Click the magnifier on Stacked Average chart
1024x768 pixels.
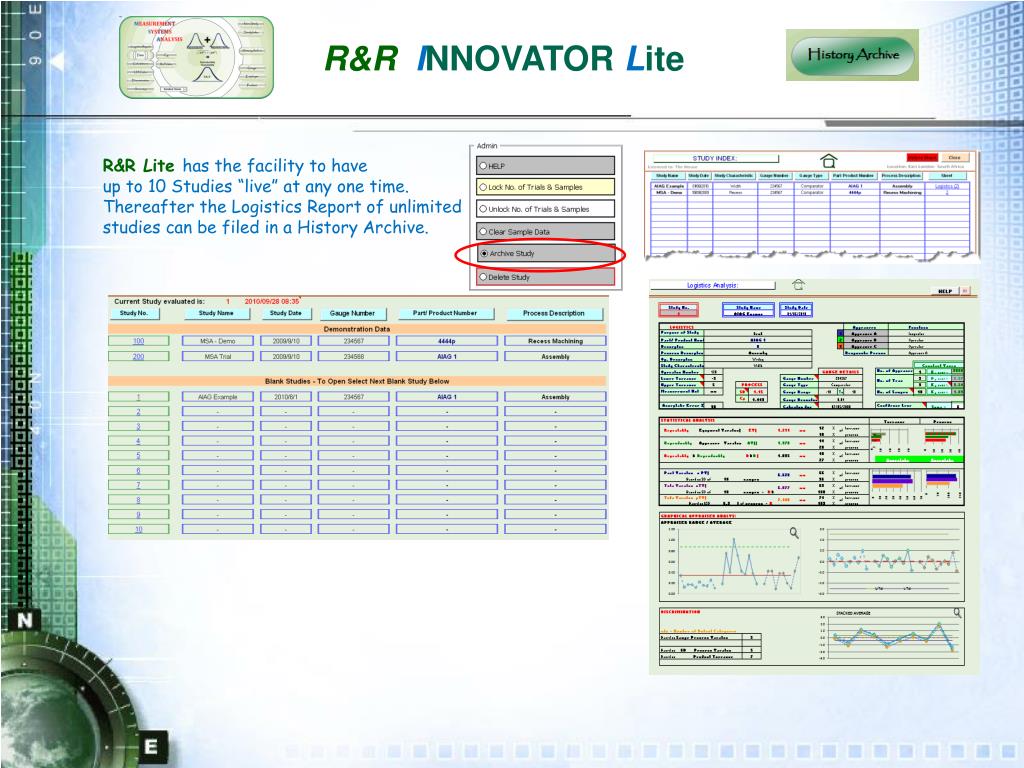coord(957,613)
